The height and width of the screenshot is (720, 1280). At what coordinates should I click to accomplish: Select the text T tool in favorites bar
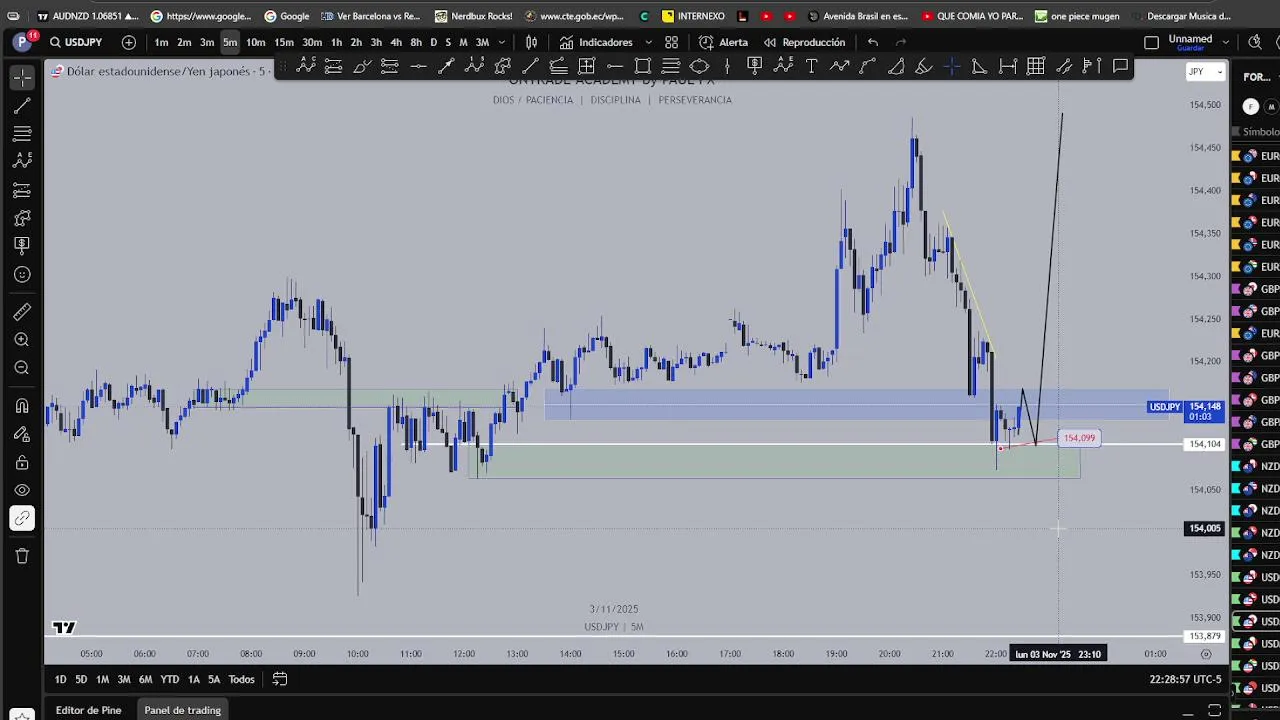click(811, 66)
